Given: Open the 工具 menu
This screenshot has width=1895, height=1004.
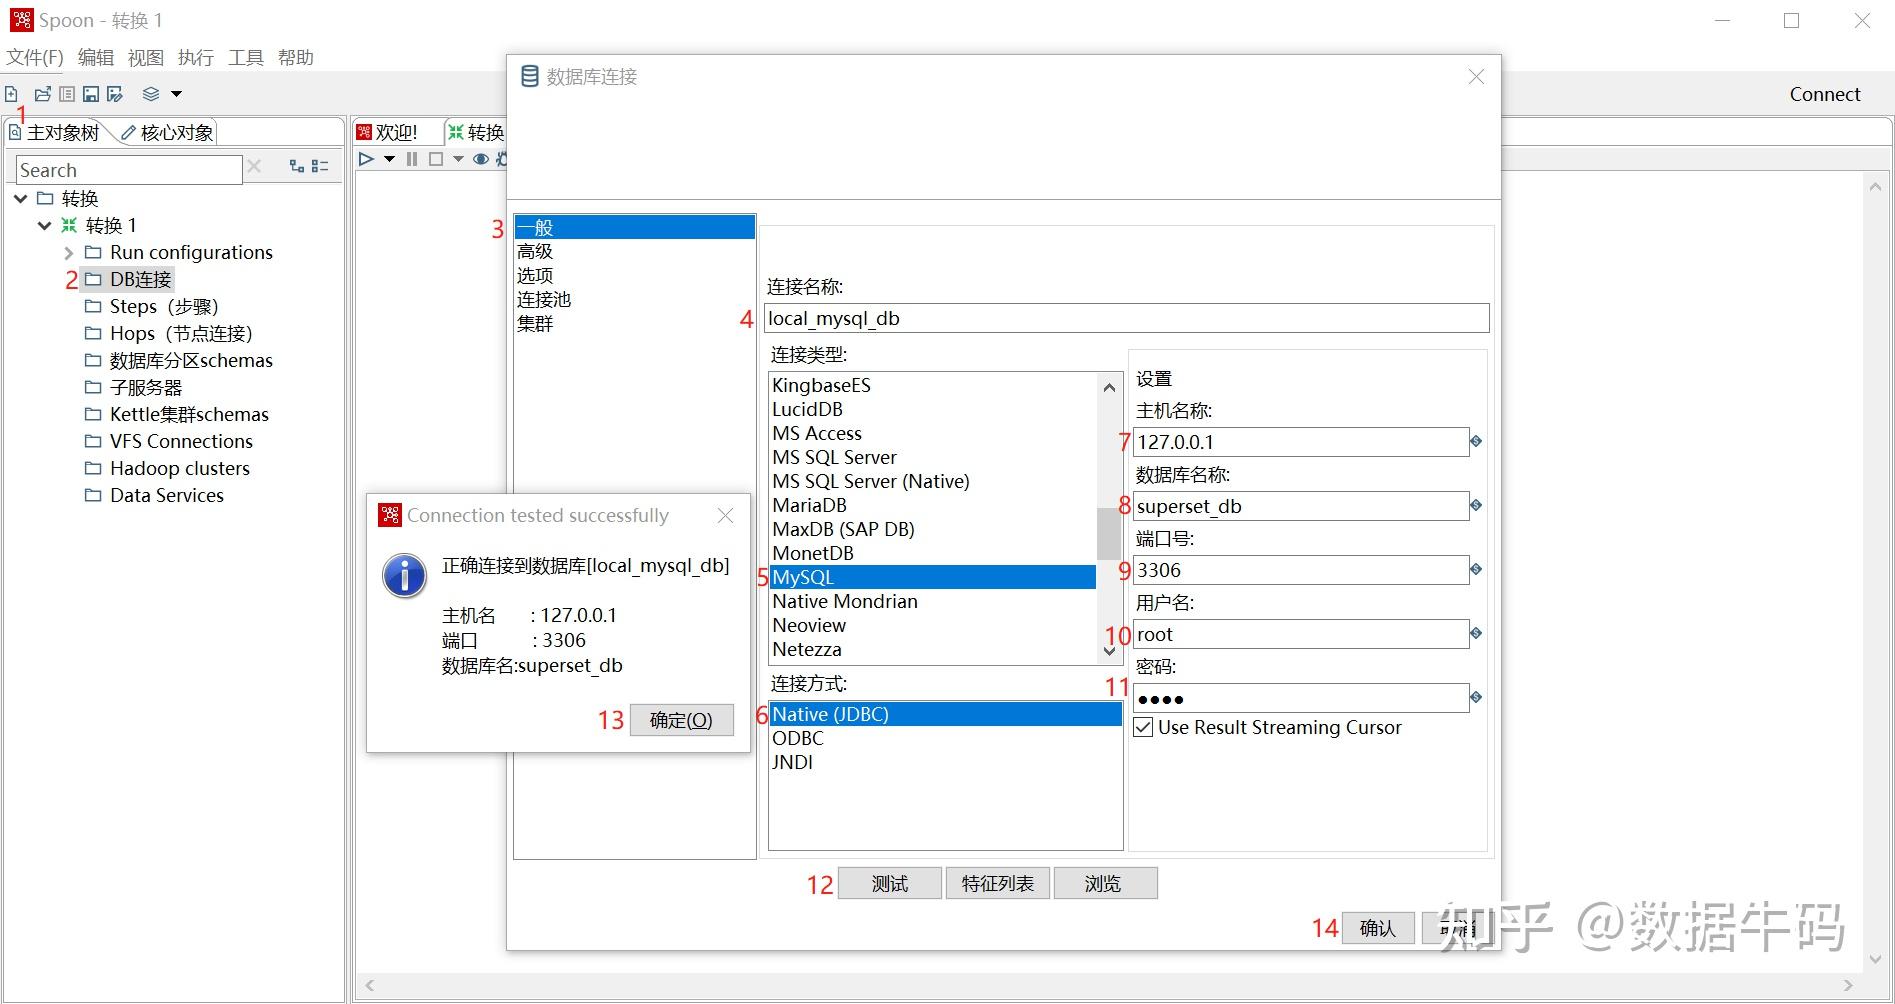Looking at the screenshot, I should [246, 57].
